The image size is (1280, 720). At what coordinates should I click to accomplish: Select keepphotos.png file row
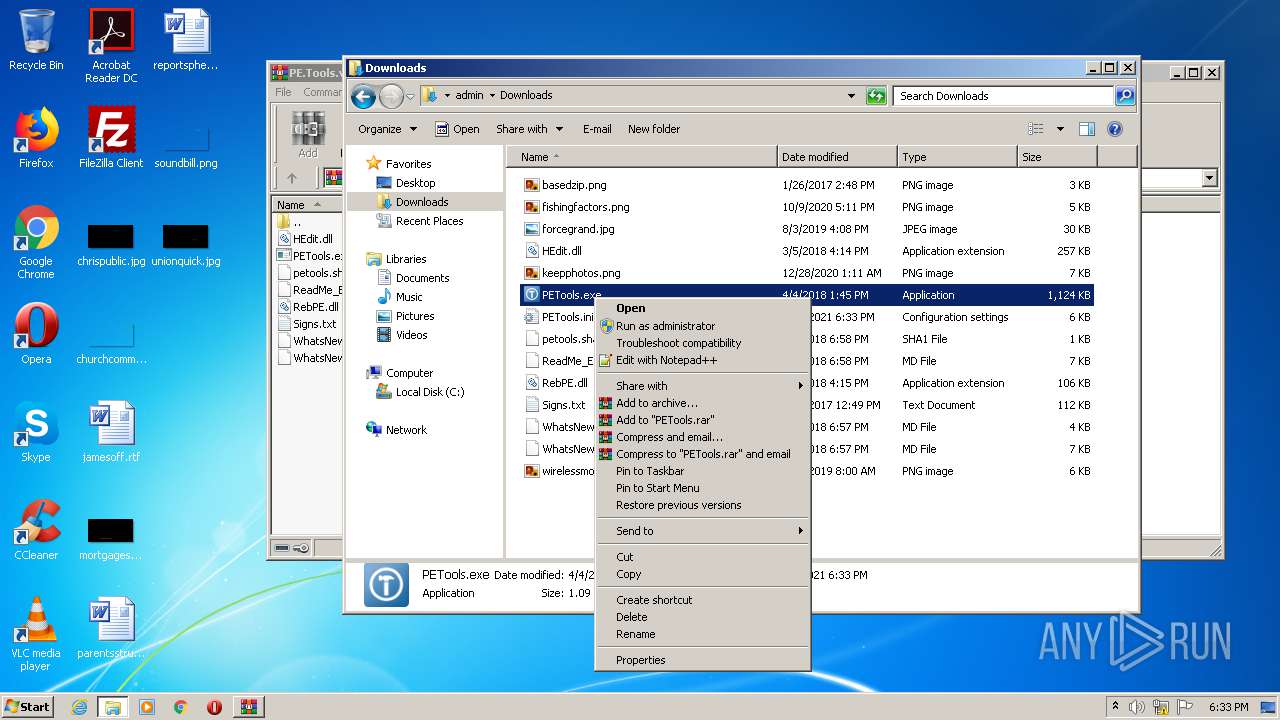[x=807, y=273]
